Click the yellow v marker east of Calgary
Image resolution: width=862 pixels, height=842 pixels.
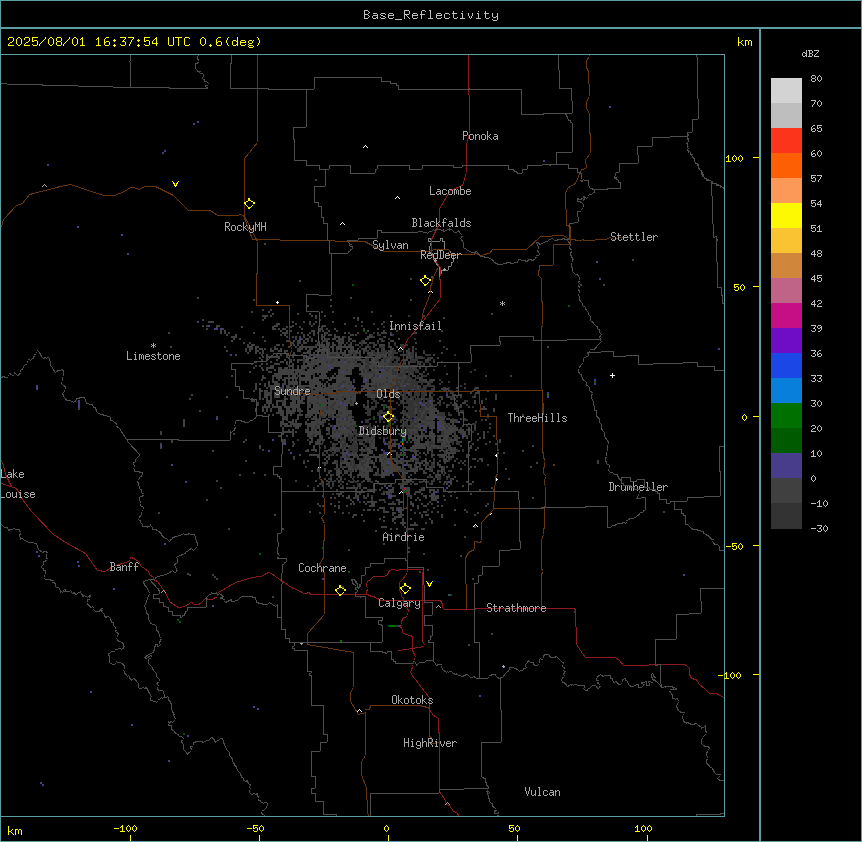(429, 584)
